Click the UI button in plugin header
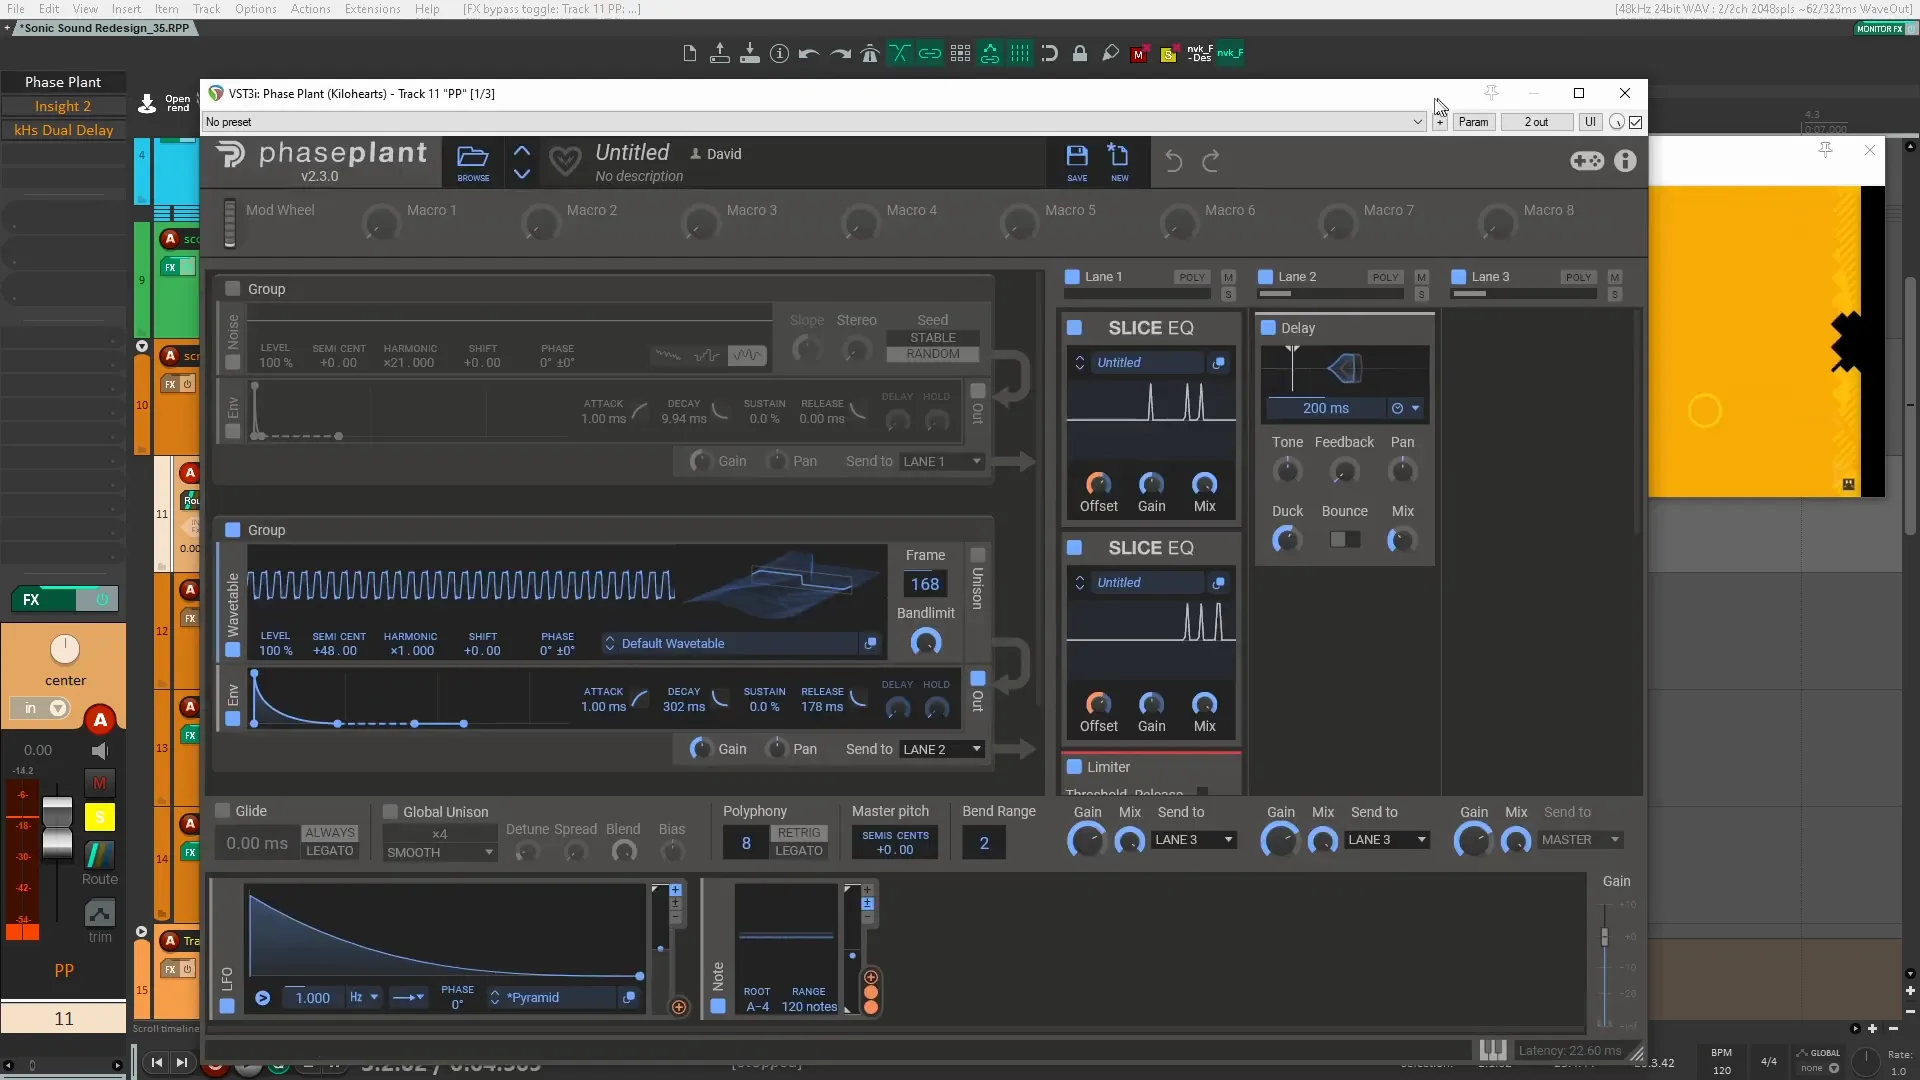Viewport: 1920px width, 1080px height. click(1590, 122)
